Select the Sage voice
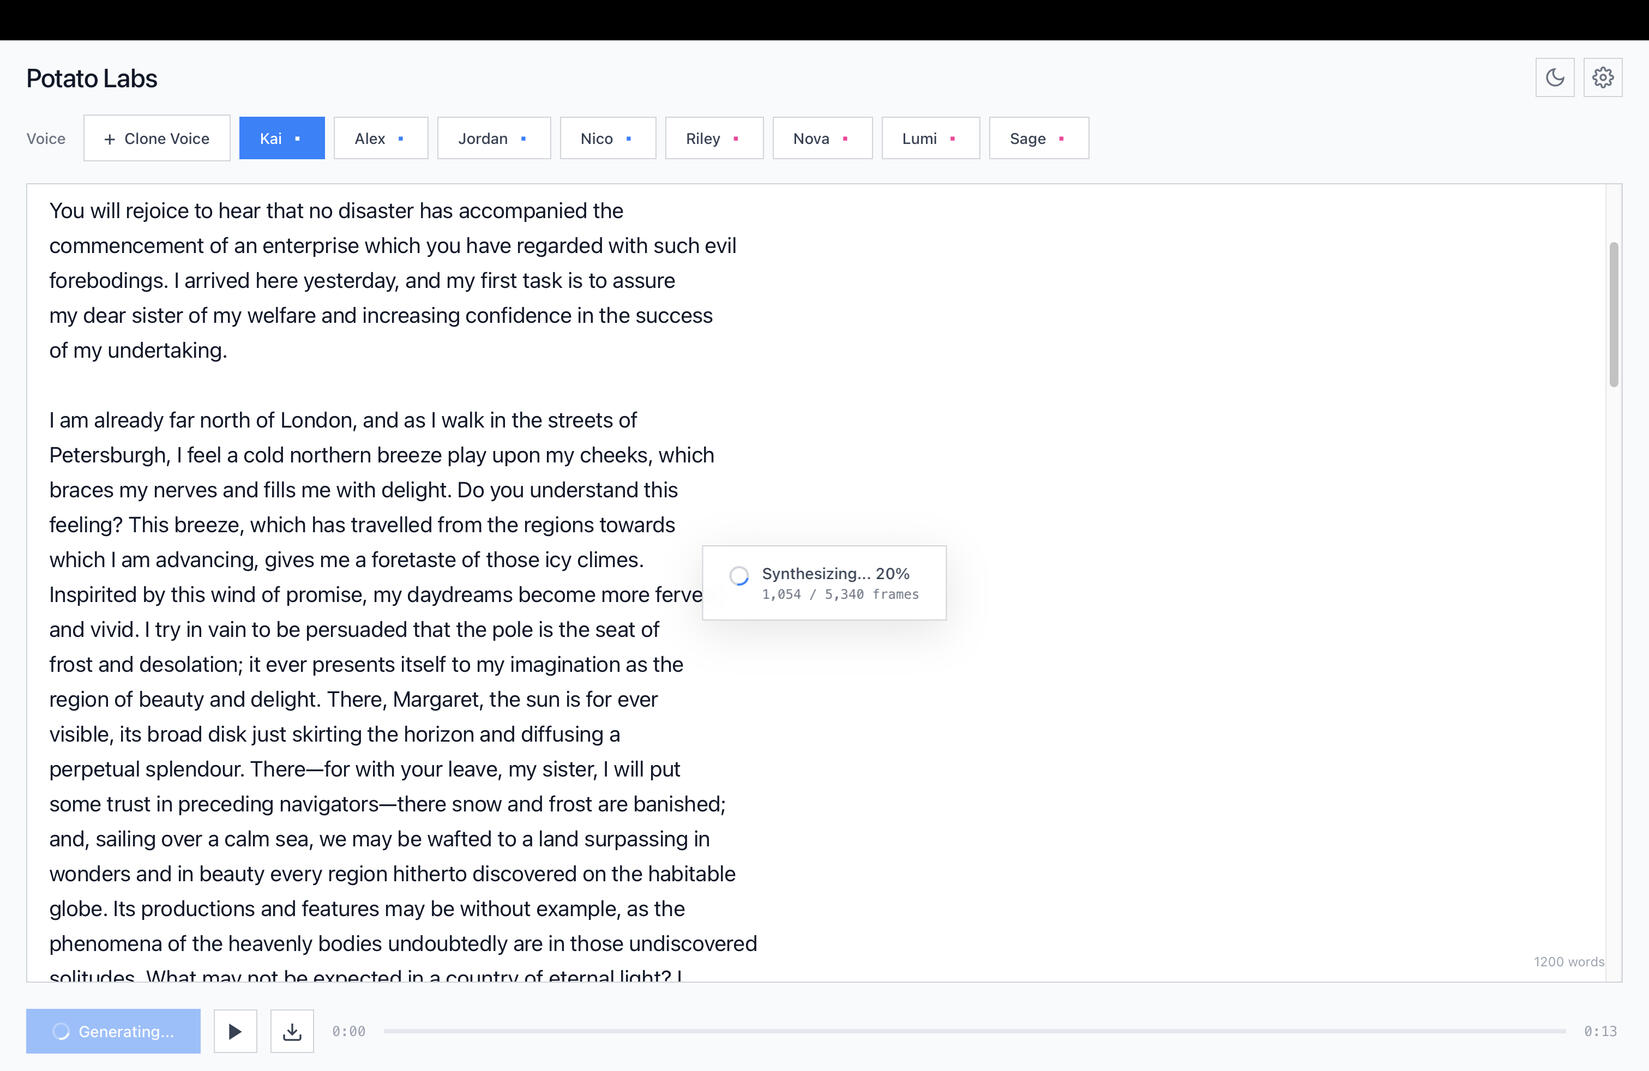This screenshot has width=1649, height=1071. tap(1038, 139)
